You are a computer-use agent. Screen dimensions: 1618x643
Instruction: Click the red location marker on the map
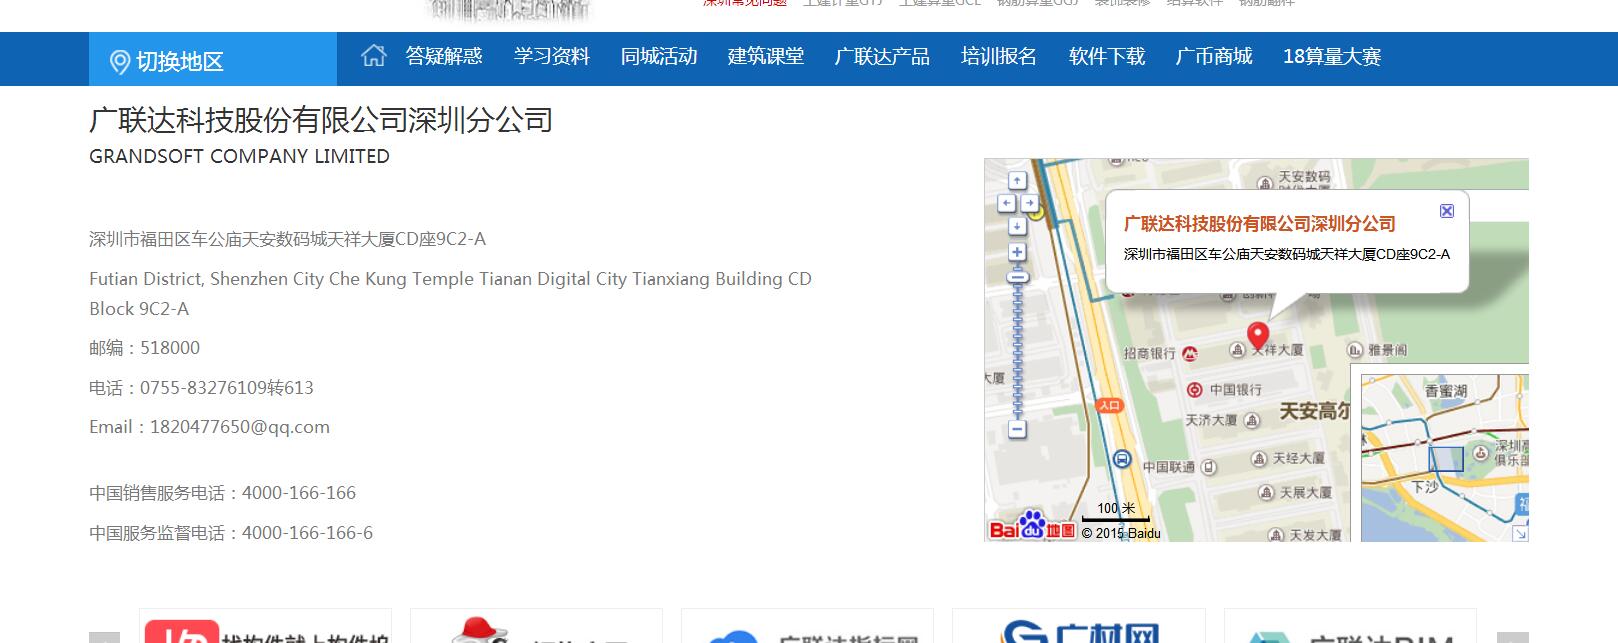1258,335
